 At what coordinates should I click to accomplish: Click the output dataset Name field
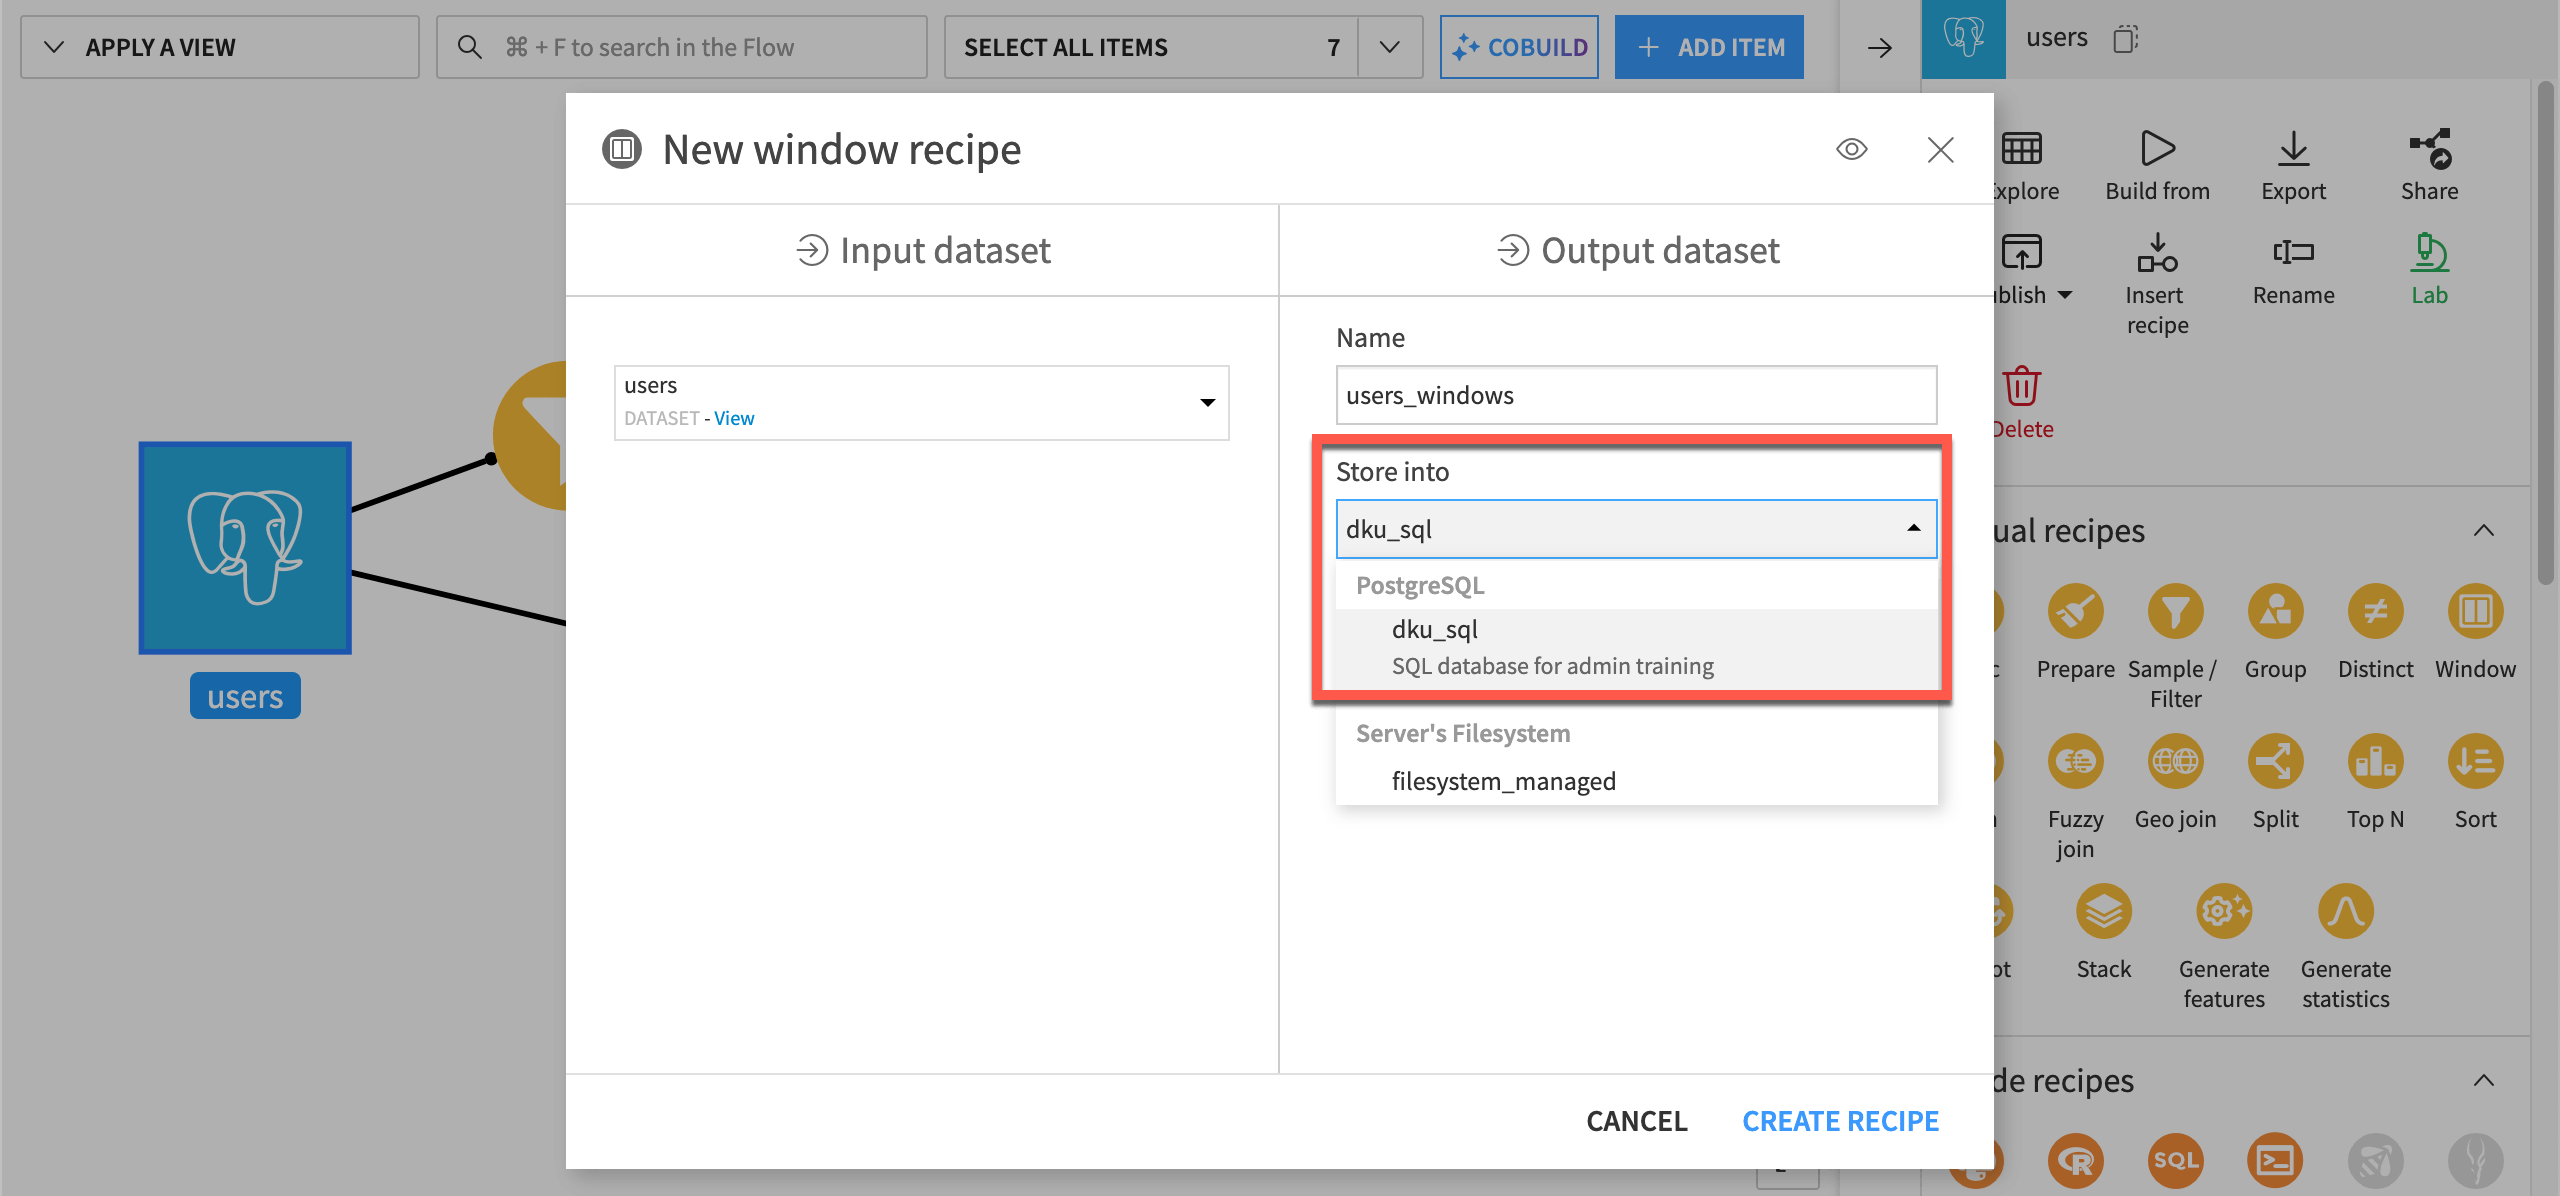(1636, 395)
